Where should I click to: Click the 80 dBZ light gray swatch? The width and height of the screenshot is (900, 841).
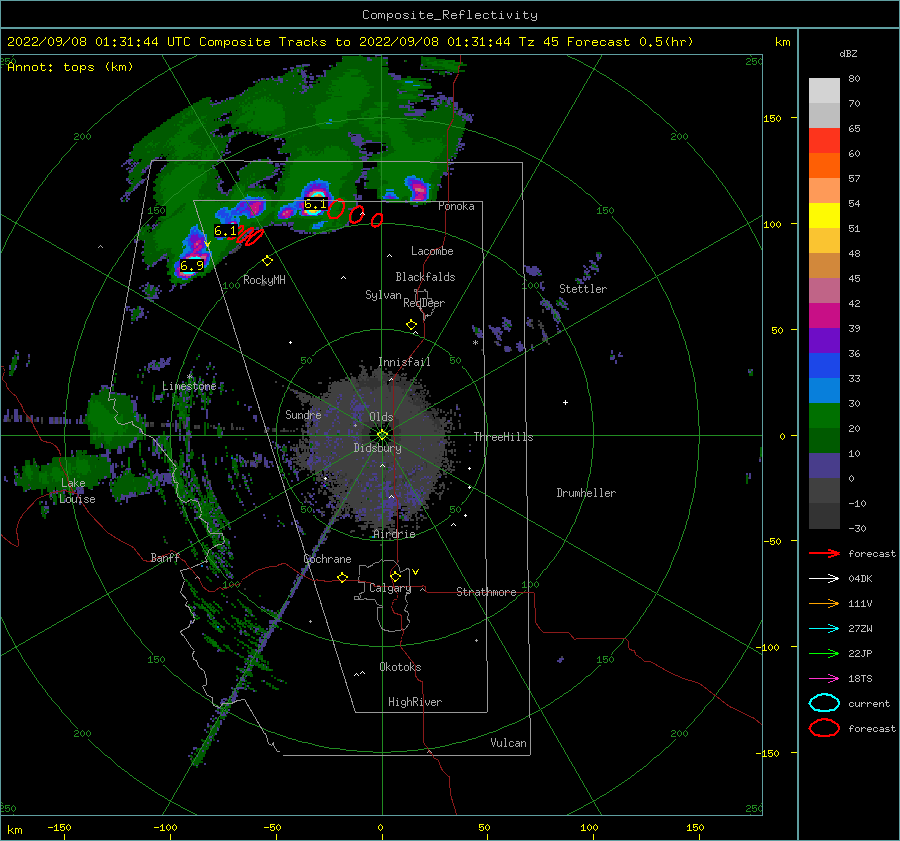824,90
